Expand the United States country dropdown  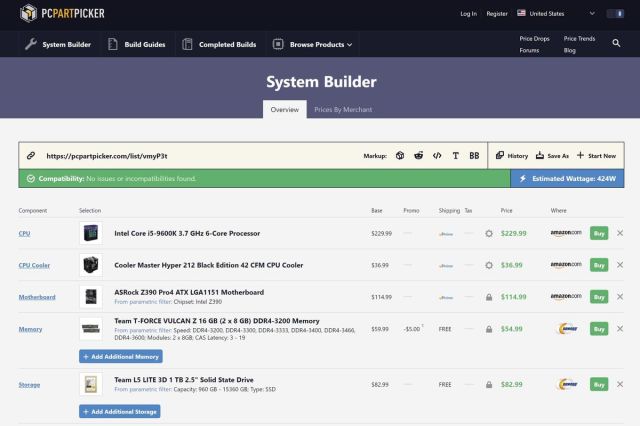tap(556, 13)
